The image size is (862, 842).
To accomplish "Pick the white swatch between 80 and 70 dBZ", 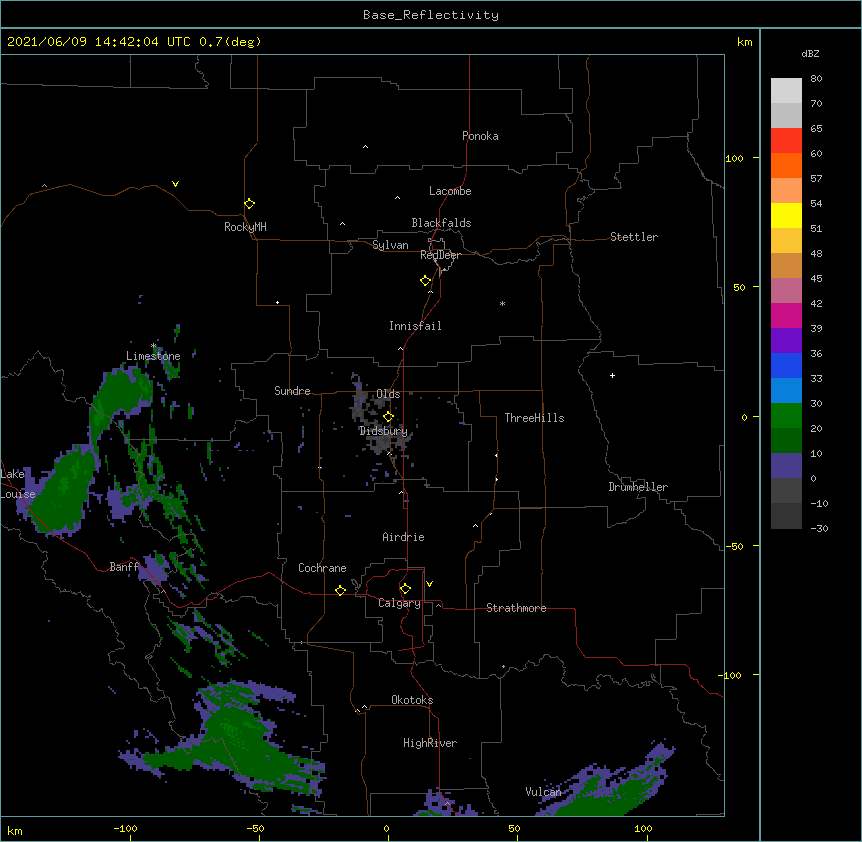I will pyautogui.click(x=786, y=90).
